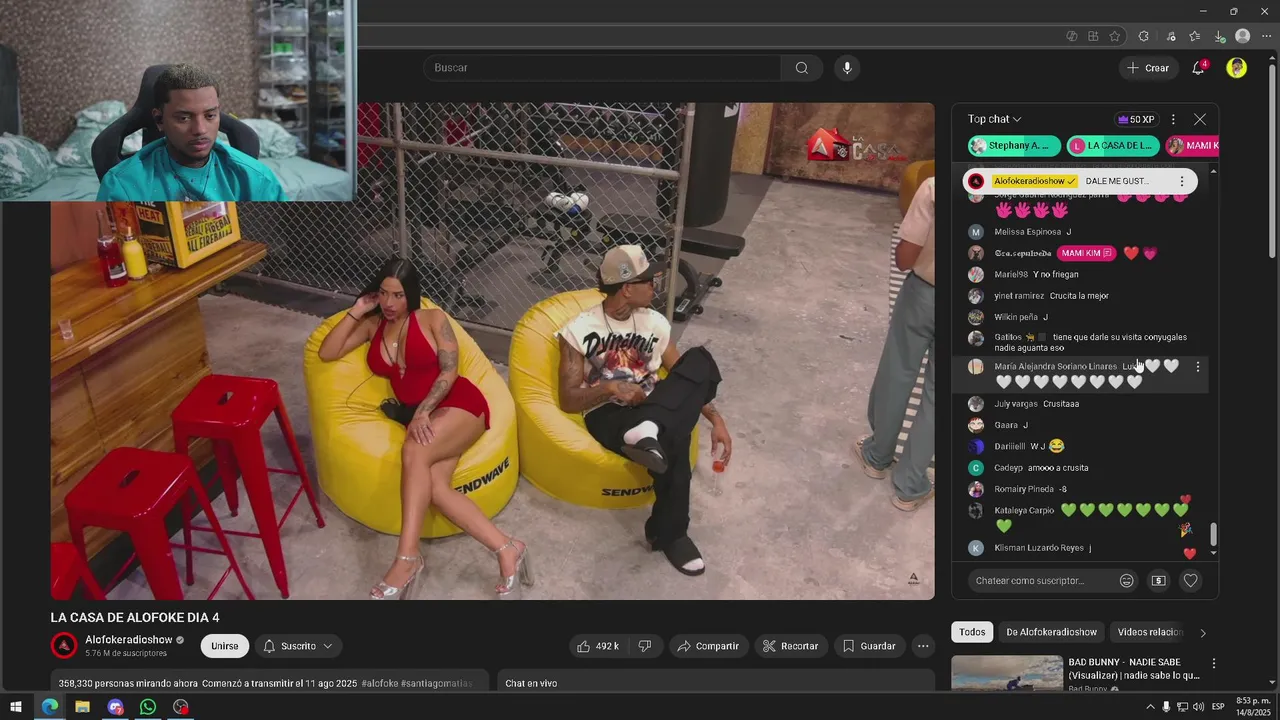Image resolution: width=1280 pixels, height=720 pixels.
Task: Open Stephany A. super chat chip
Action: tap(1014, 146)
